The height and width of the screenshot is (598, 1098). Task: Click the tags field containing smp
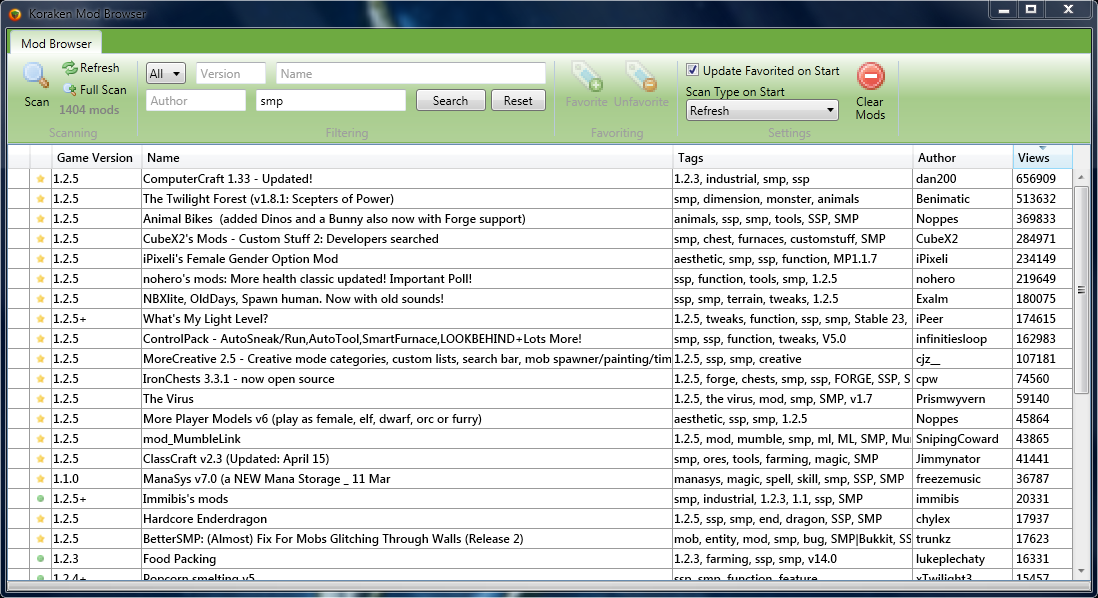[x=331, y=100]
